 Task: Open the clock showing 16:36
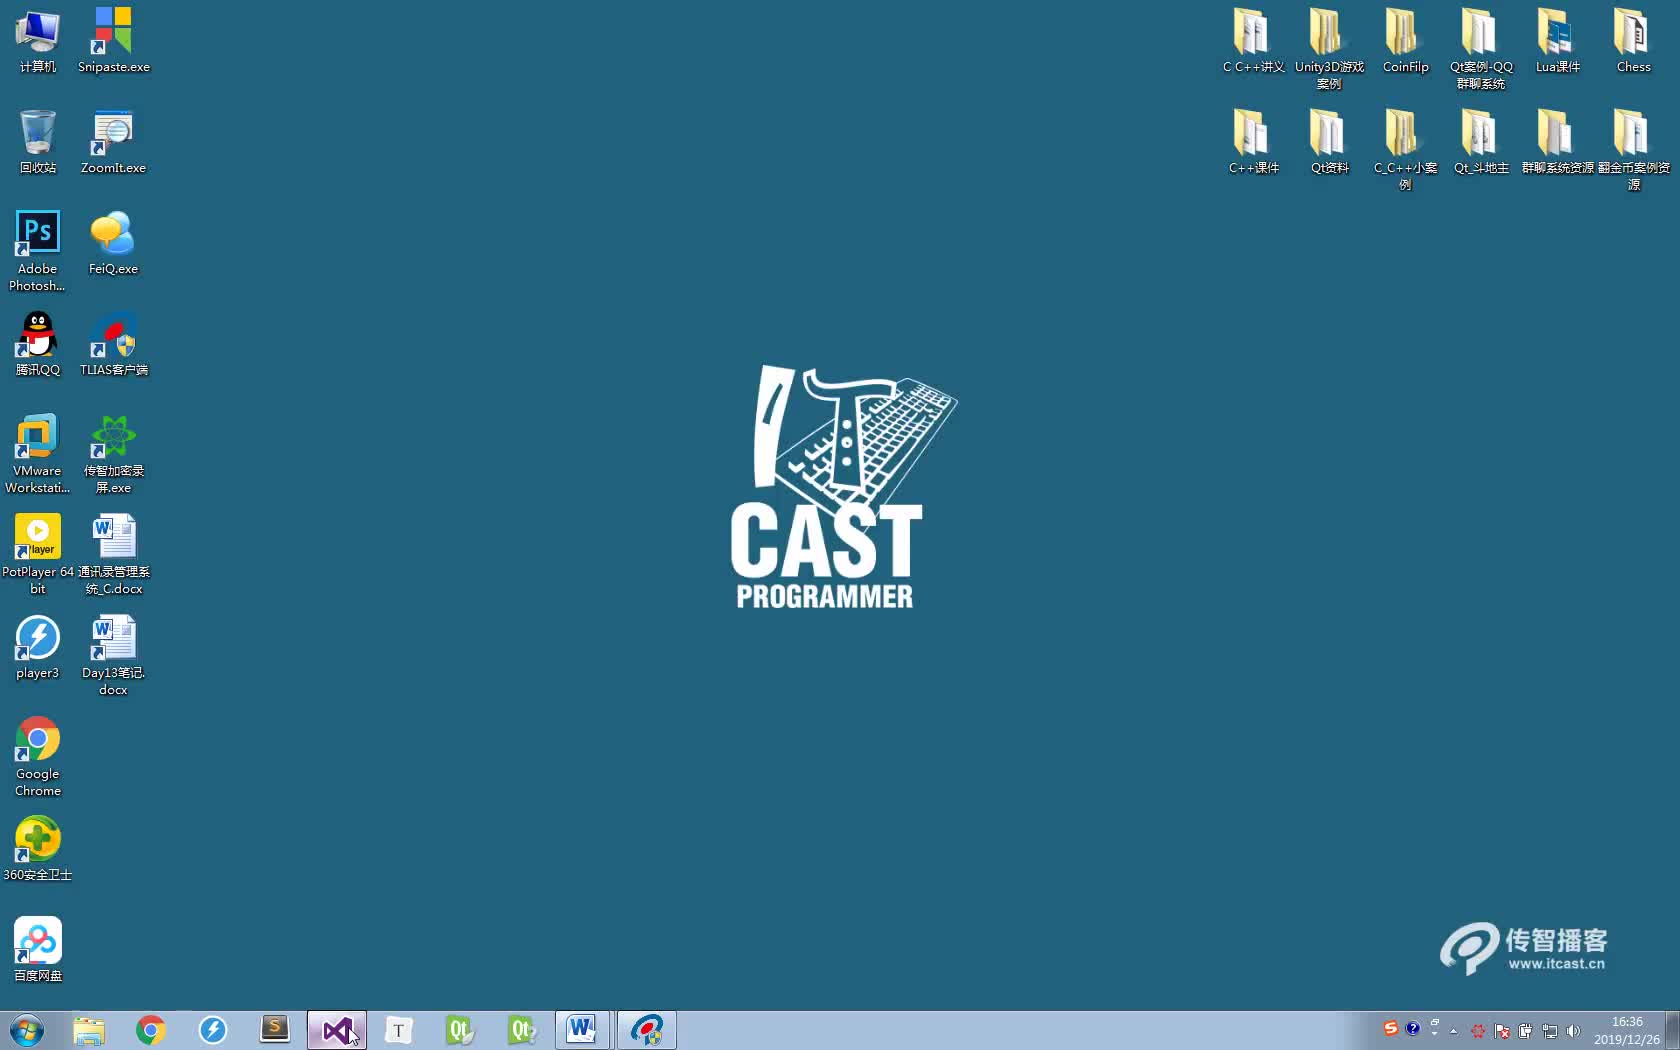1627,1031
